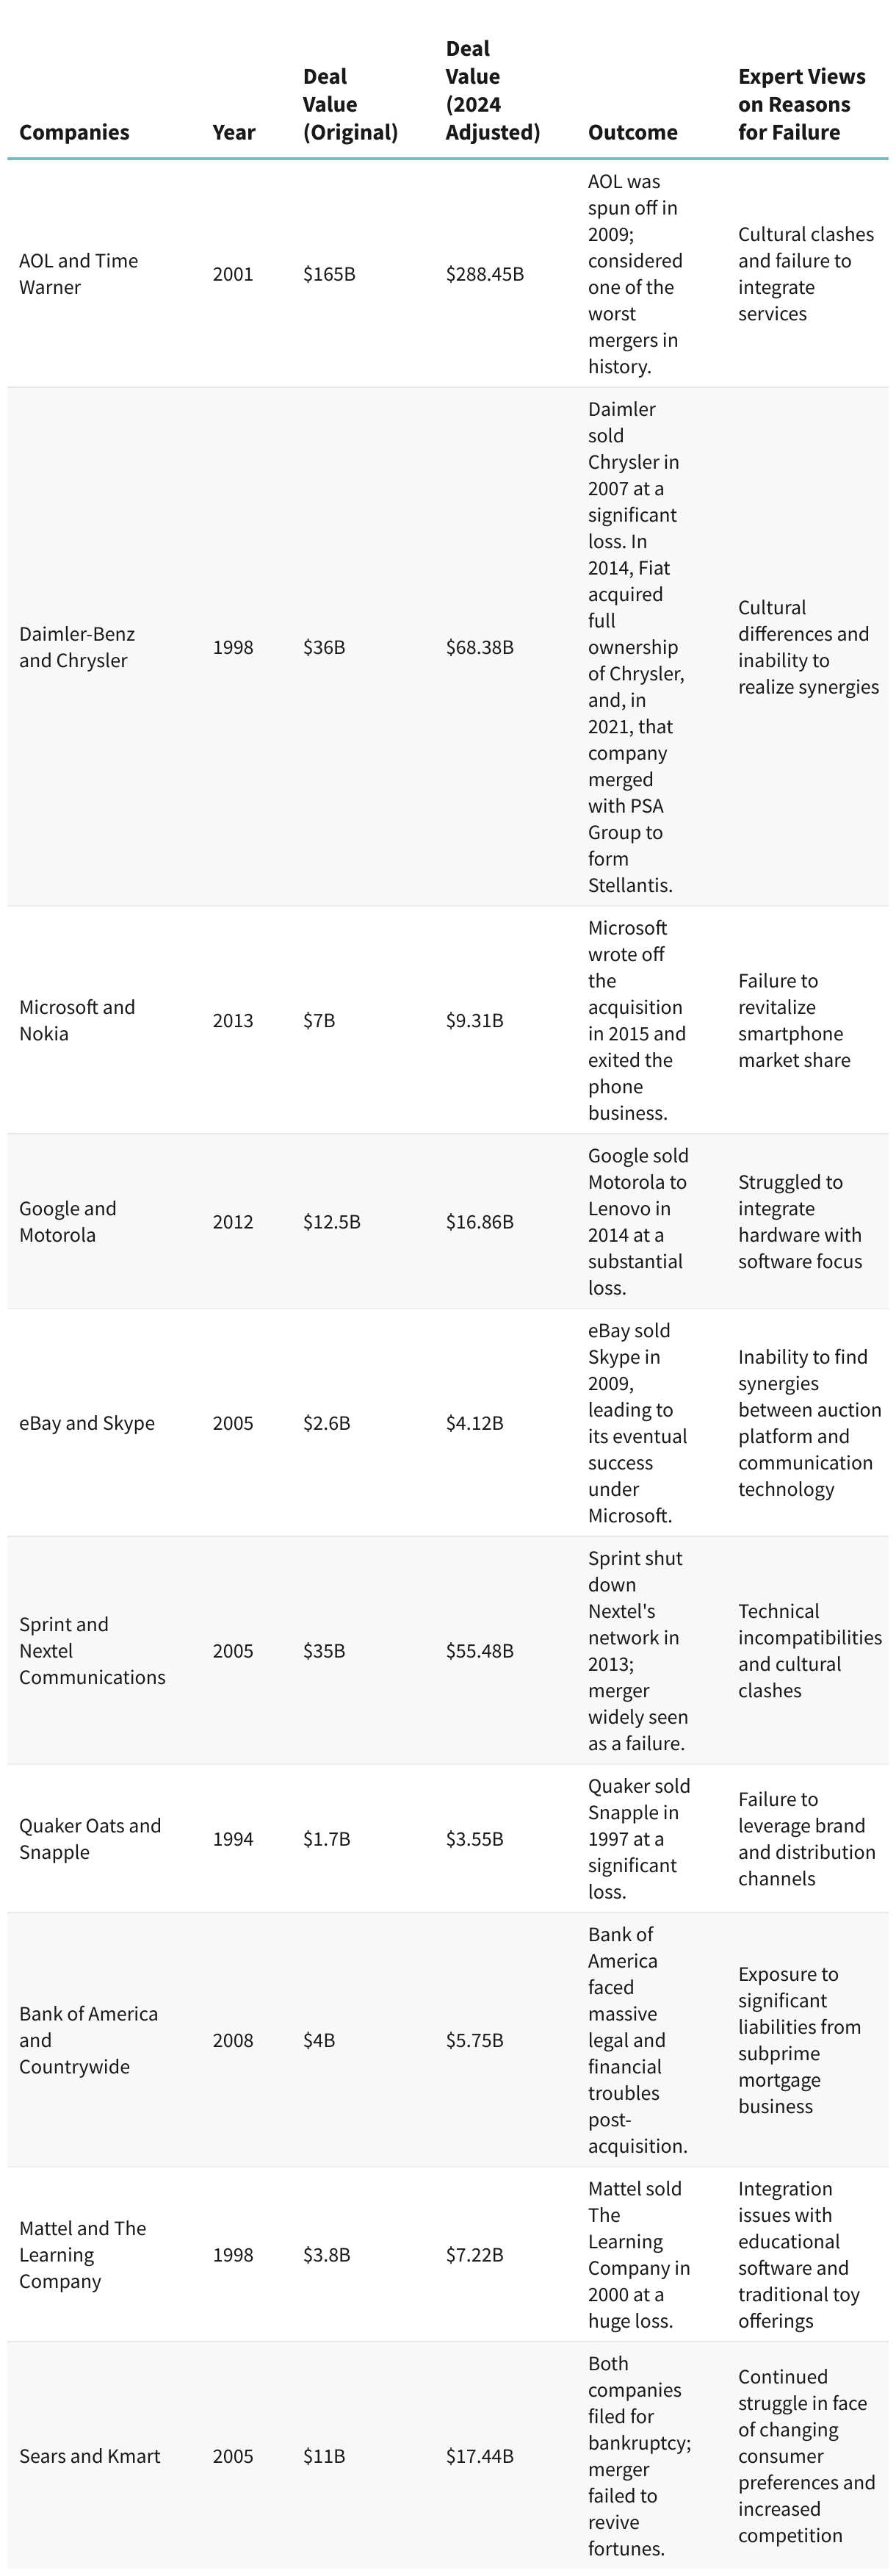Screen dimensions: 896x2576
Task: Select the Microsoft and Nokia row
Action: [x=448, y=1020]
